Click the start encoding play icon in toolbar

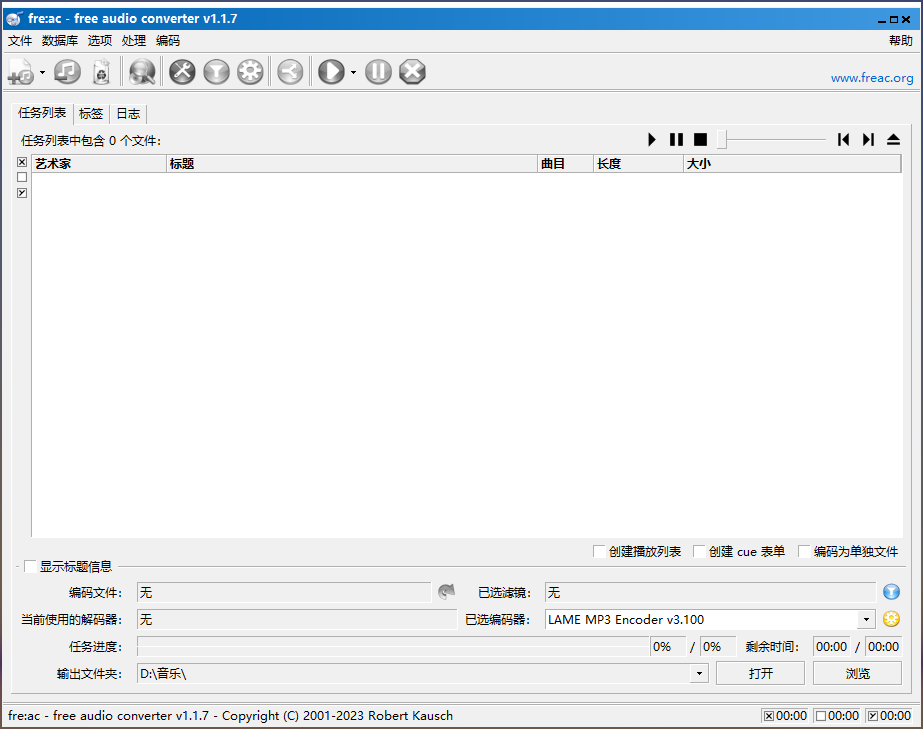[x=330, y=72]
